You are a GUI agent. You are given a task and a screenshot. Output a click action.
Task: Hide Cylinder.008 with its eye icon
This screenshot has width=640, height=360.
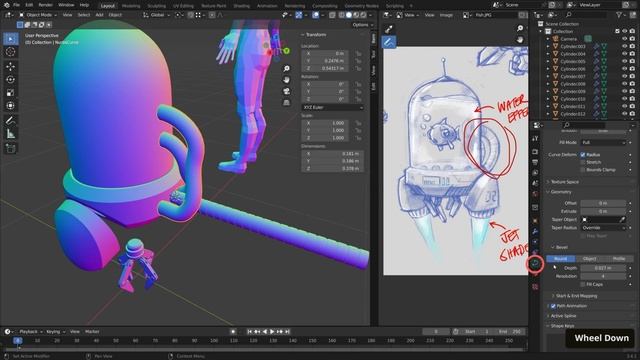pos(624,84)
